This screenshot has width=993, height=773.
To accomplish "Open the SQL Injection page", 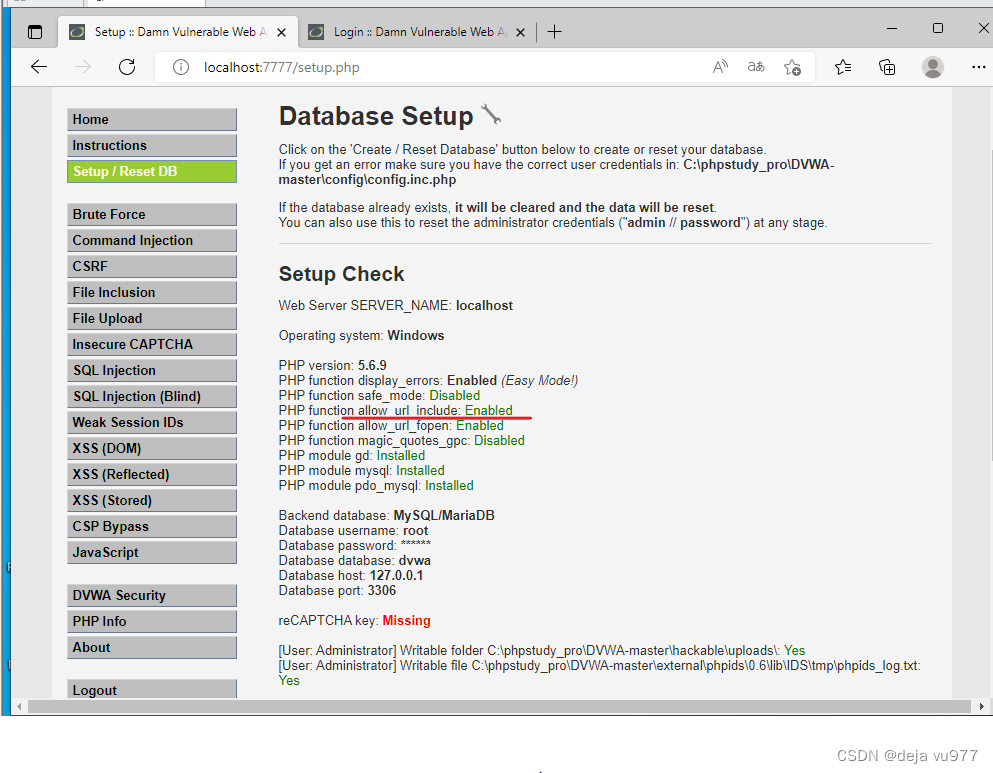I will 152,370.
